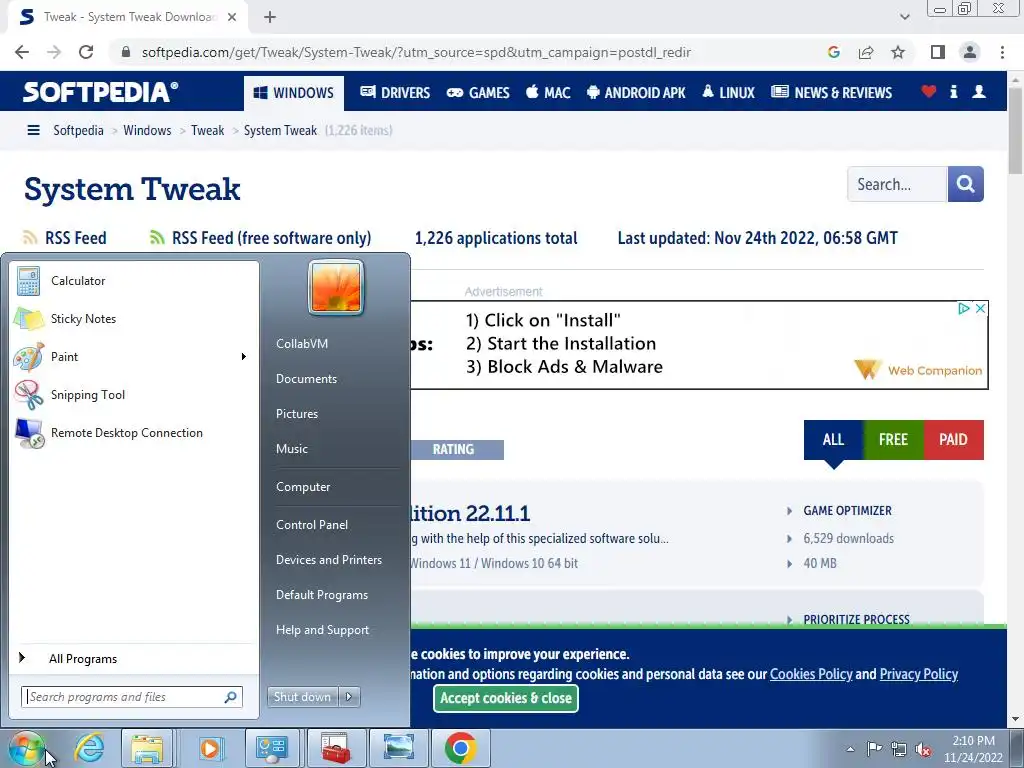This screenshot has width=1024, height=768.
Task: Launch Sticky Notes from the Start menu
Action: [x=134, y=319]
